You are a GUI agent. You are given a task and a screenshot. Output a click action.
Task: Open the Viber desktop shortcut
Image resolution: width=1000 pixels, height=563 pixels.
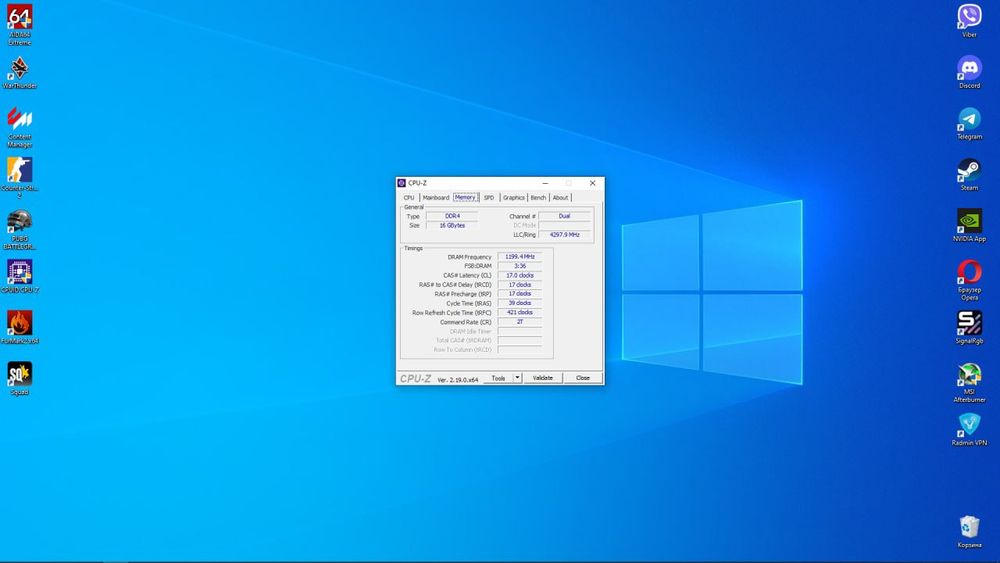[x=969, y=20]
